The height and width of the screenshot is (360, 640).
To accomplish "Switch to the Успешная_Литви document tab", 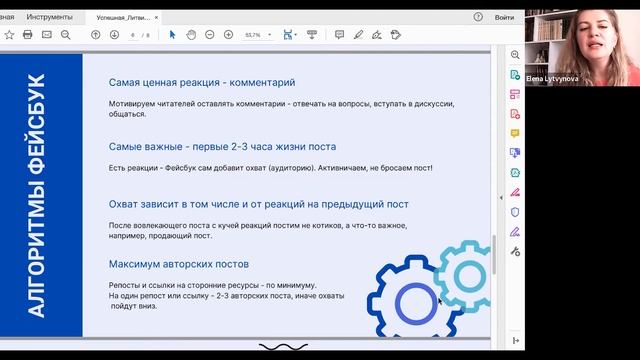I will coord(123,18).
